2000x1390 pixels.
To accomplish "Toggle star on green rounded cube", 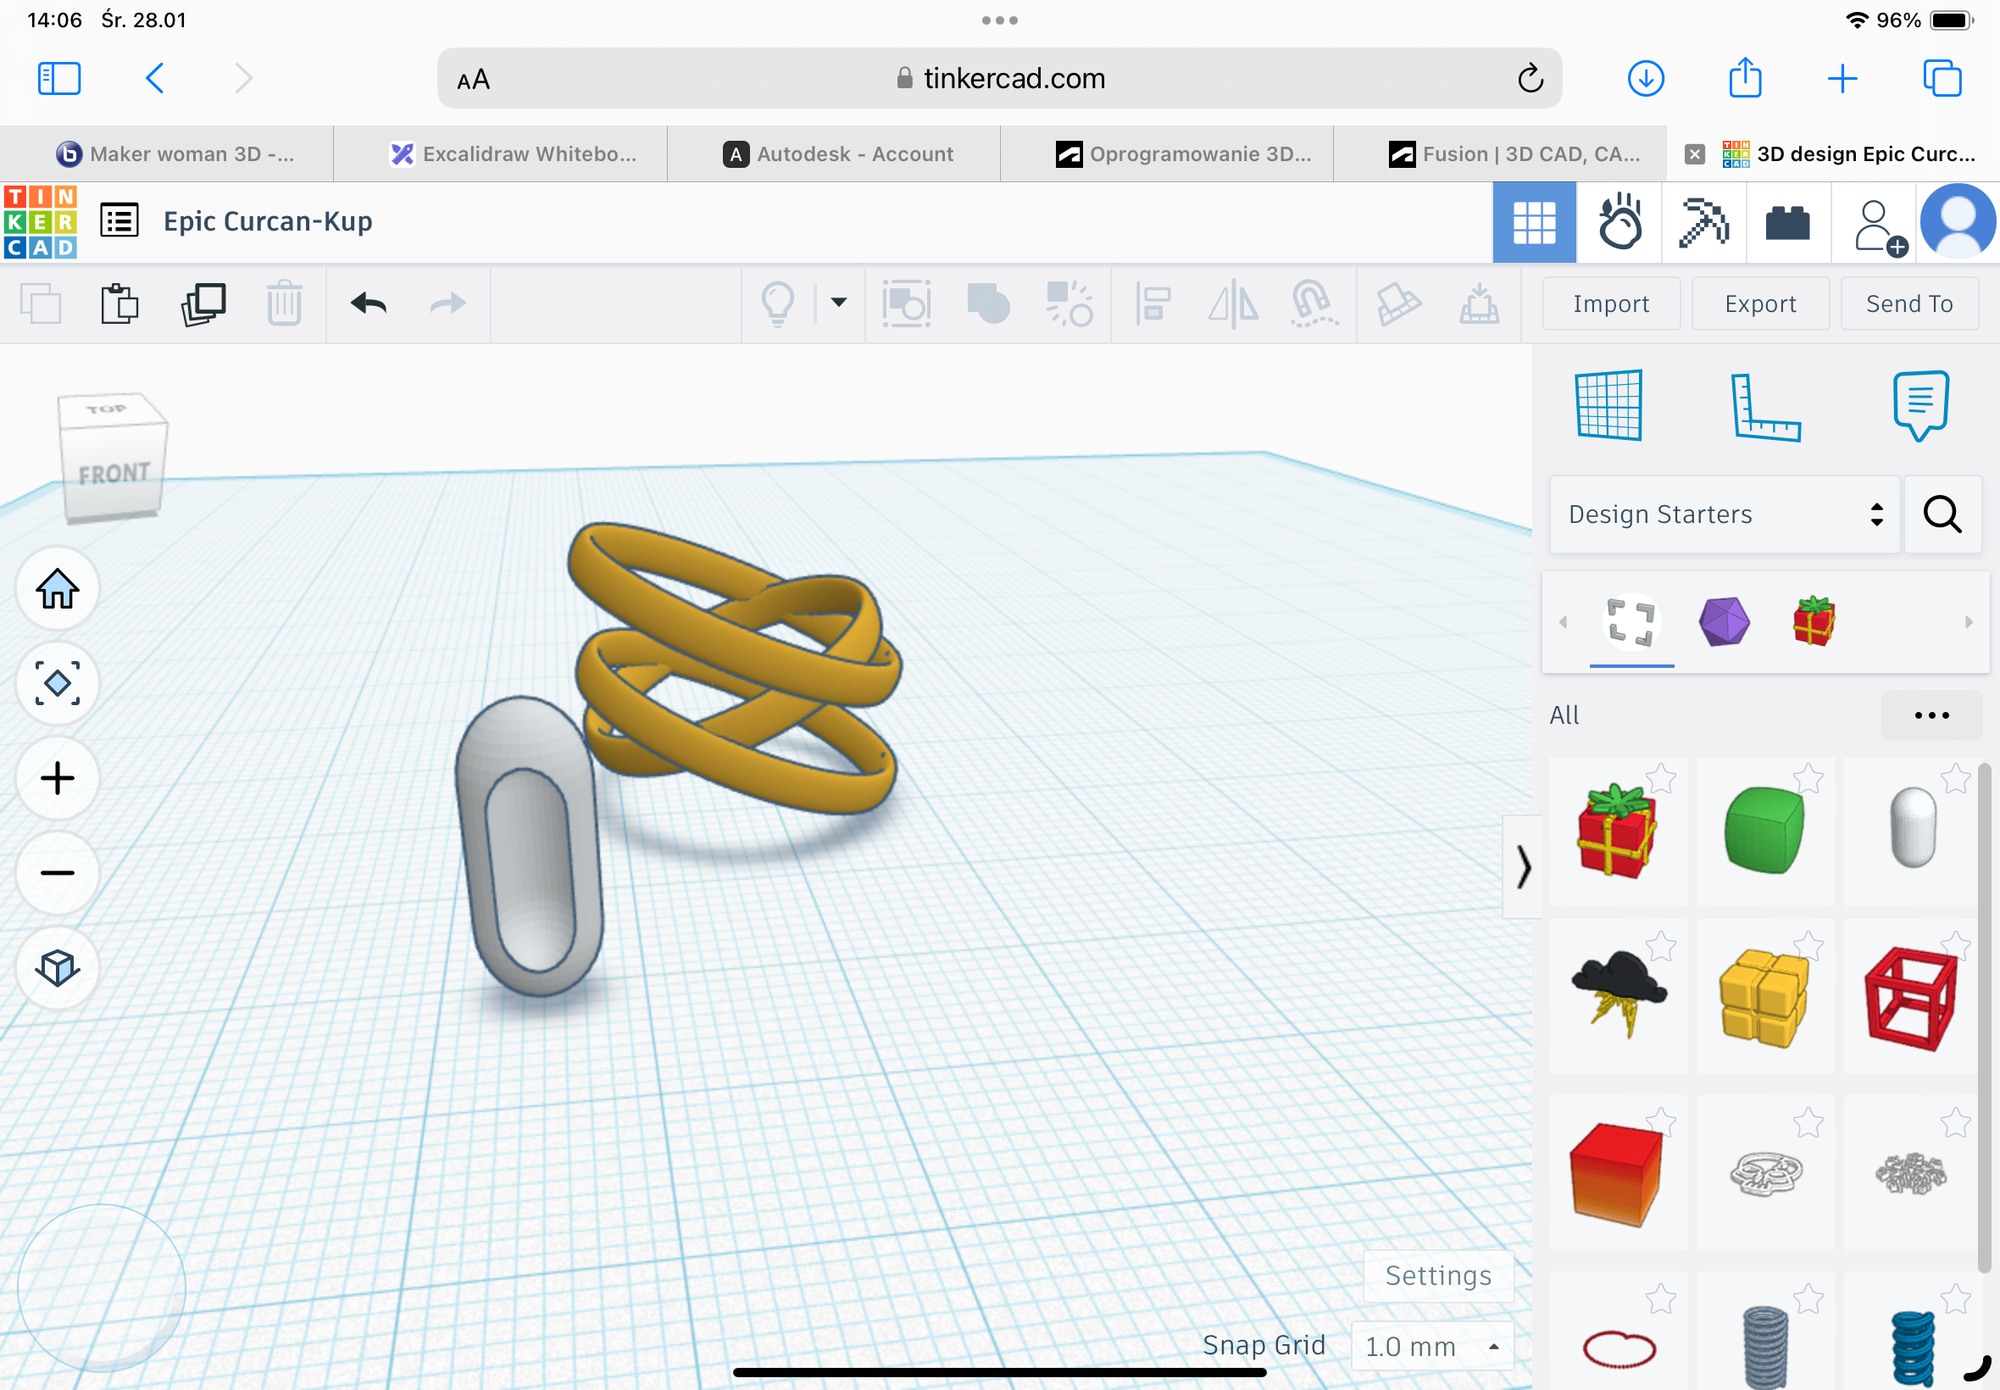I will (x=1808, y=778).
